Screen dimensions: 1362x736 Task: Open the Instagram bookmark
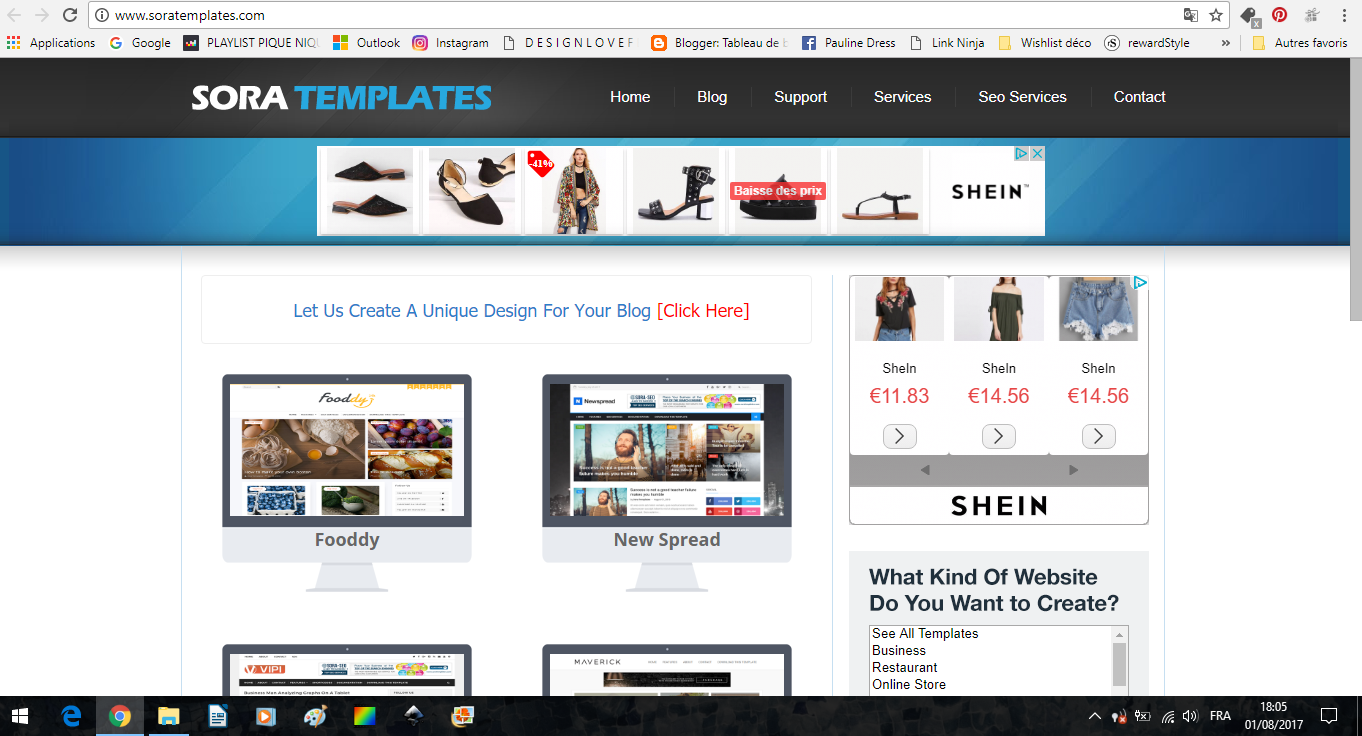coord(450,43)
